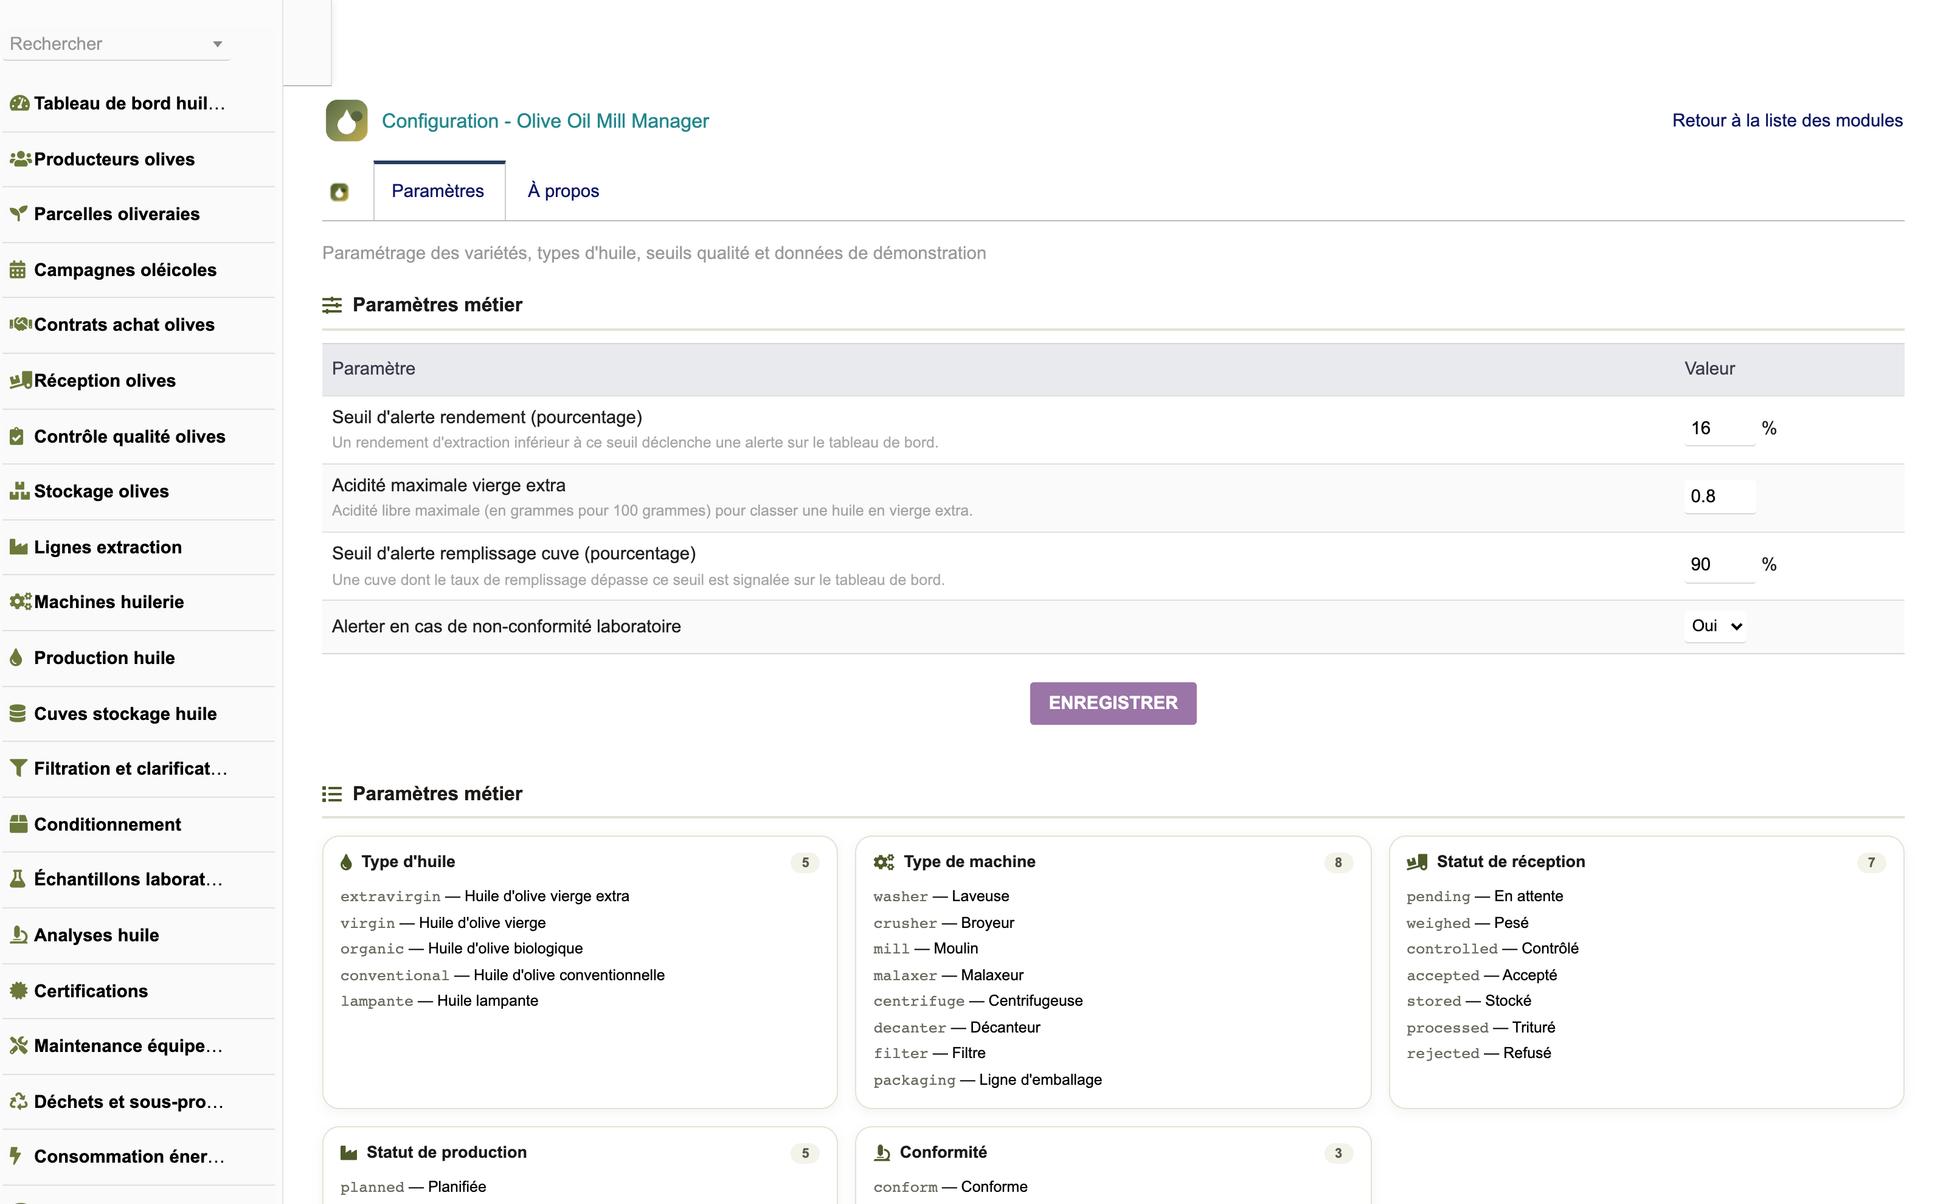Screen dimensions: 1946x1204
Task: Click the Paramètre column header
Action: (x=373, y=368)
